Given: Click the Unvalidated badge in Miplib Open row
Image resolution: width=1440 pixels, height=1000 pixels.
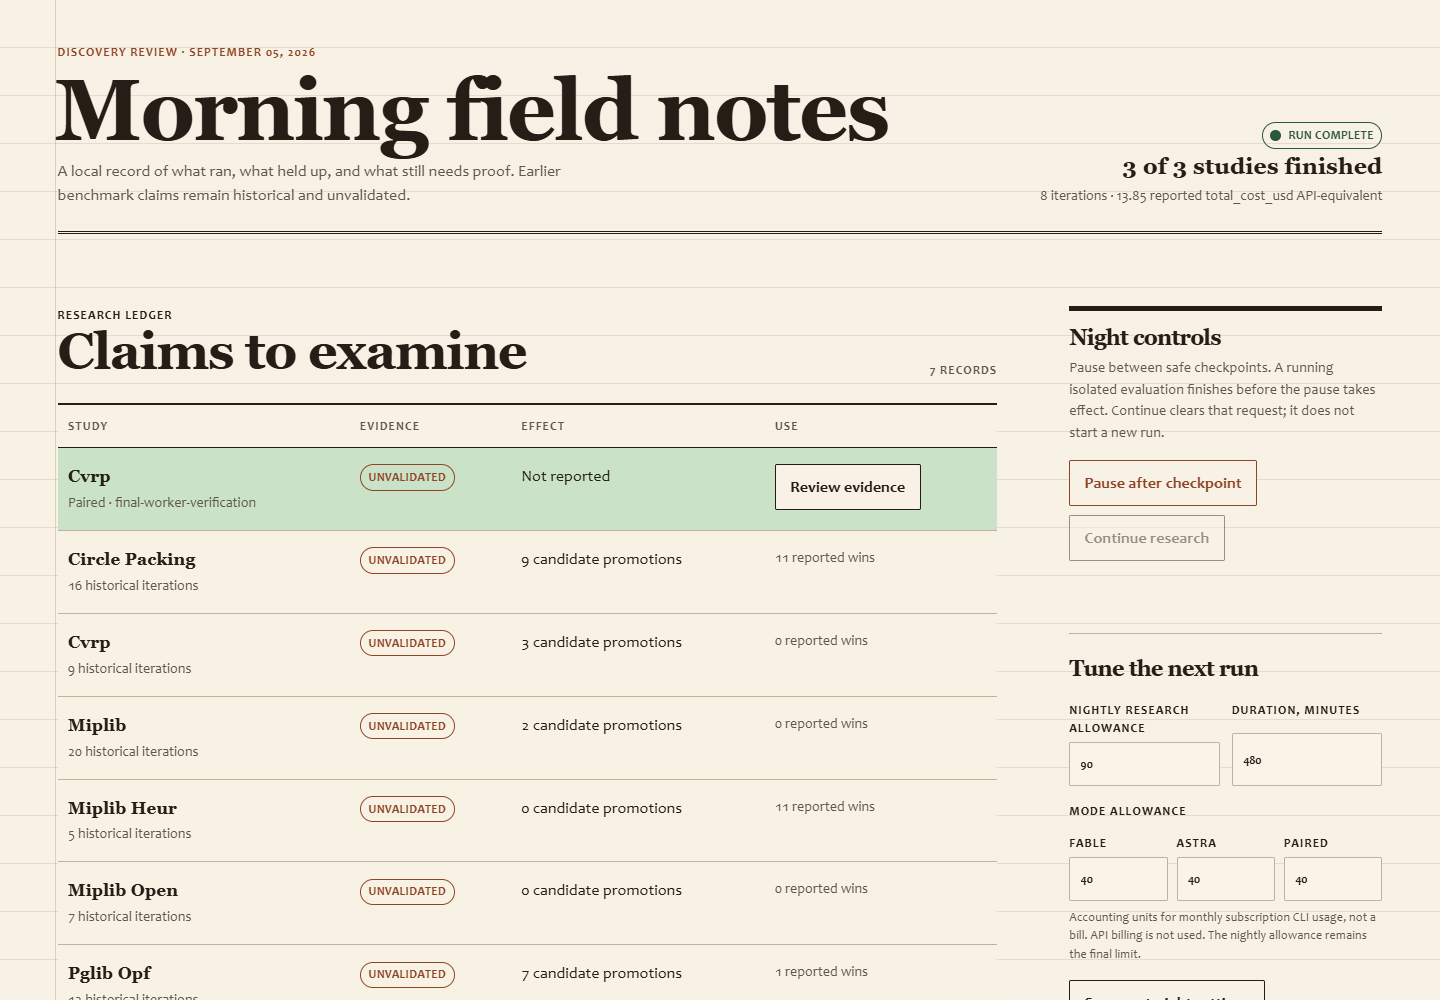Looking at the screenshot, I should pyautogui.click(x=407, y=891).
